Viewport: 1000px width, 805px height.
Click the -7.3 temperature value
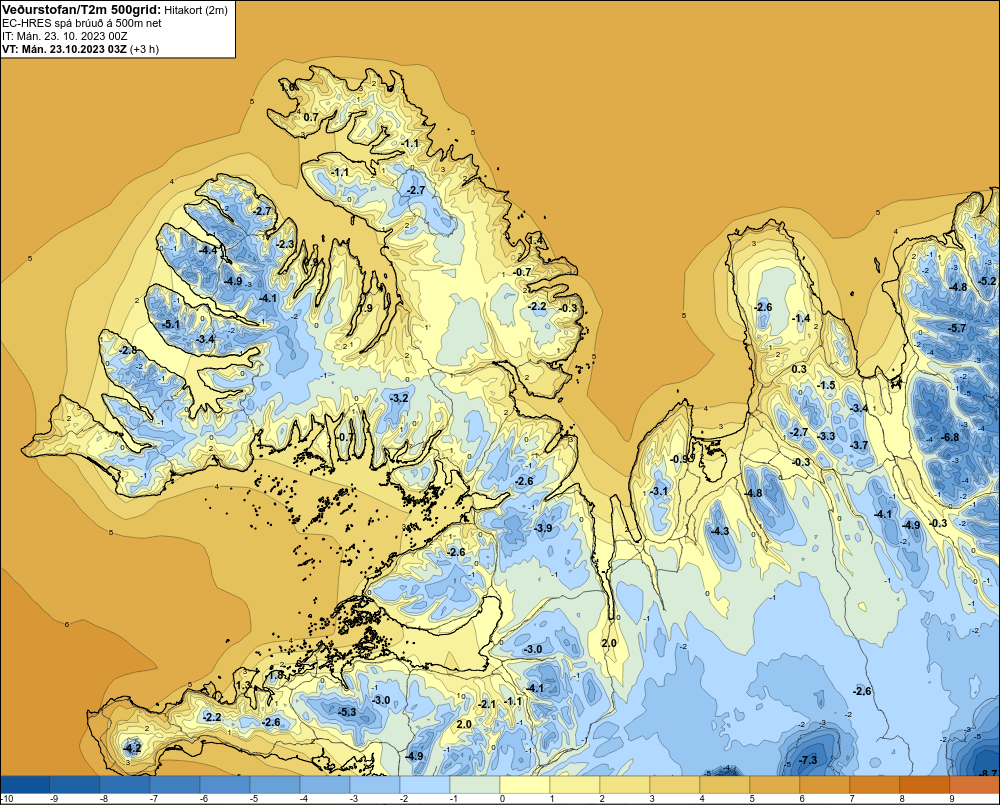808,760
